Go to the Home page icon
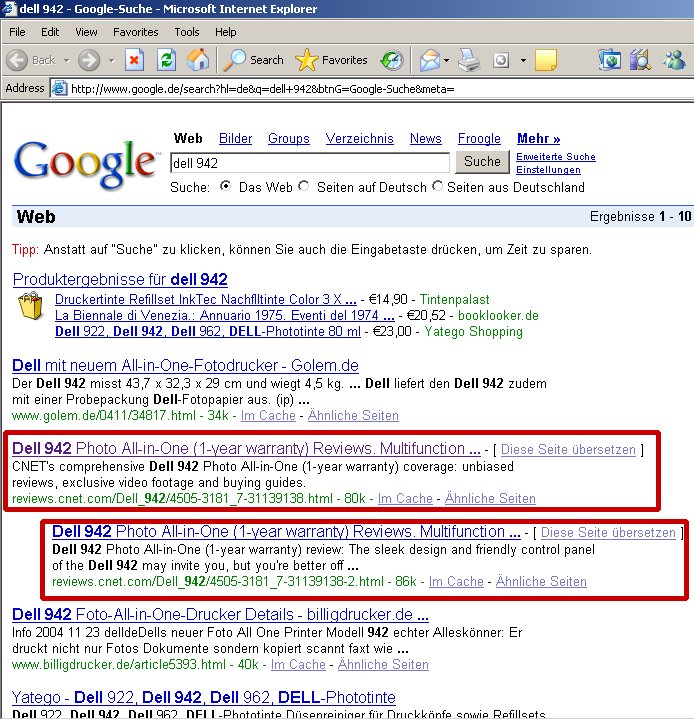694x720 pixels. tap(198, 60)
